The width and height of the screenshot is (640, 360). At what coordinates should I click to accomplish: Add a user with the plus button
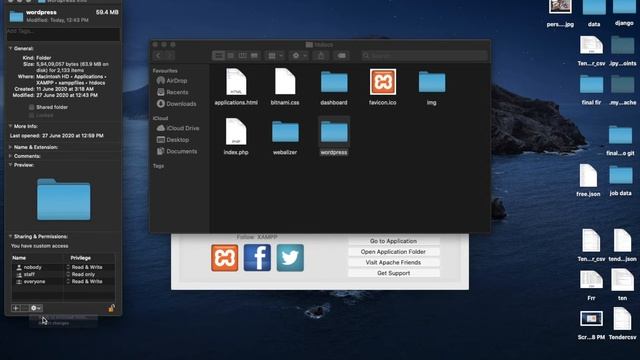tap(16, 308)
